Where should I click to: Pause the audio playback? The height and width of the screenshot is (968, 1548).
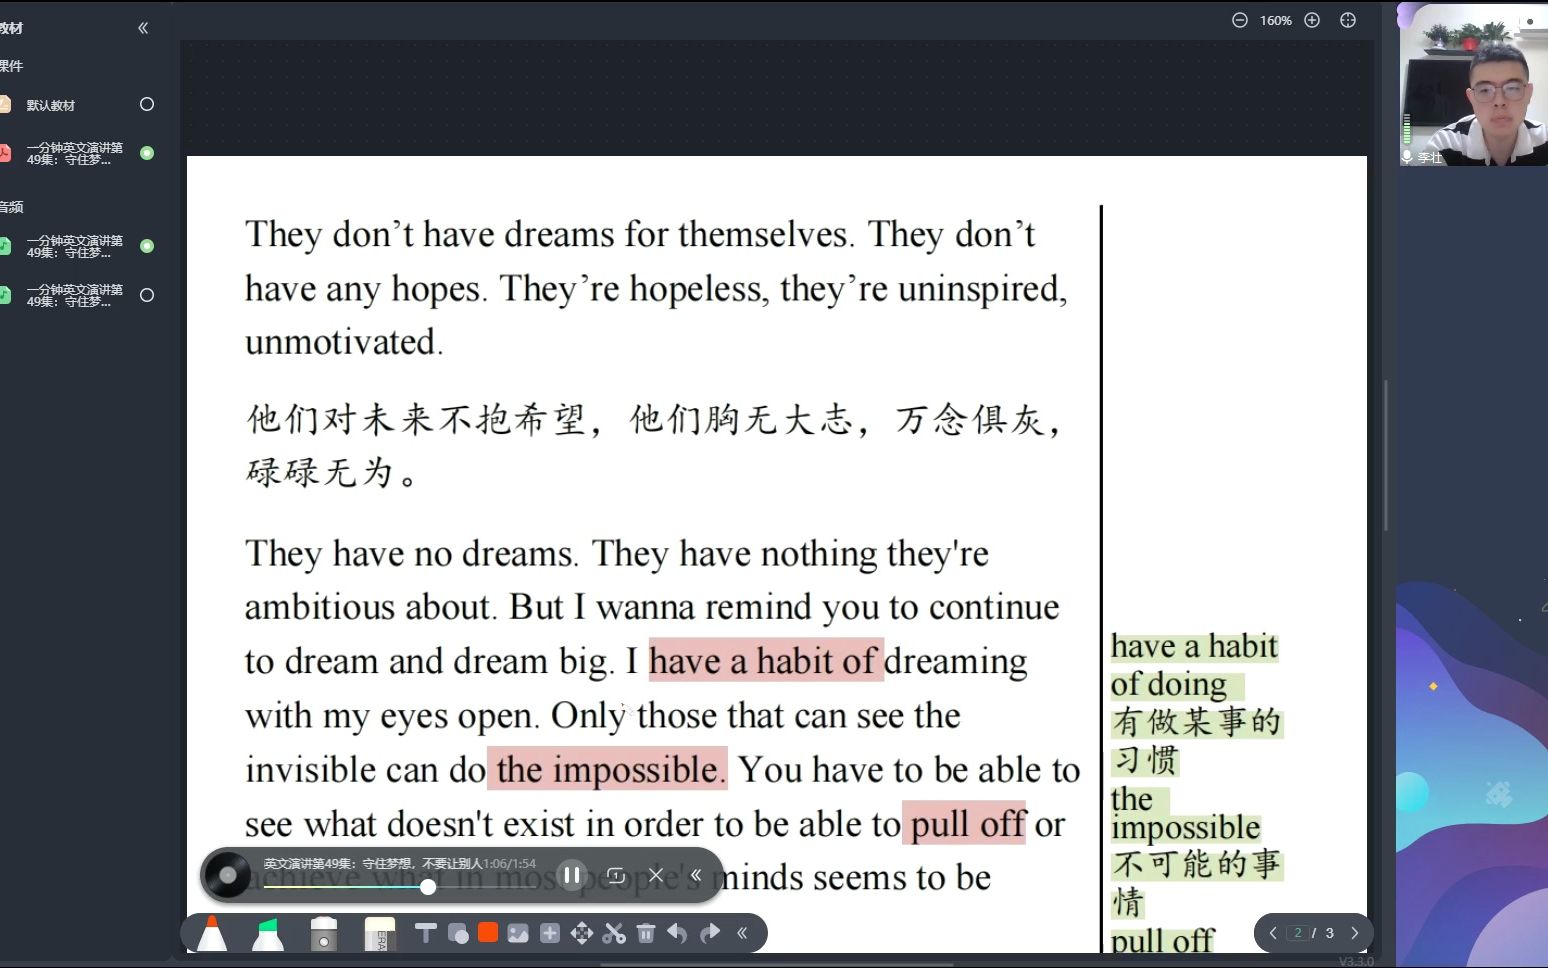coord(572,875)
